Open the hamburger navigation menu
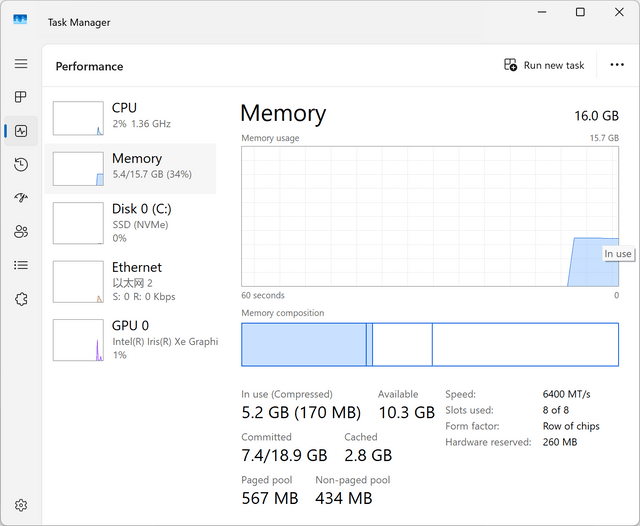Viewport: 640px width, 526px height. pos(21,64)
